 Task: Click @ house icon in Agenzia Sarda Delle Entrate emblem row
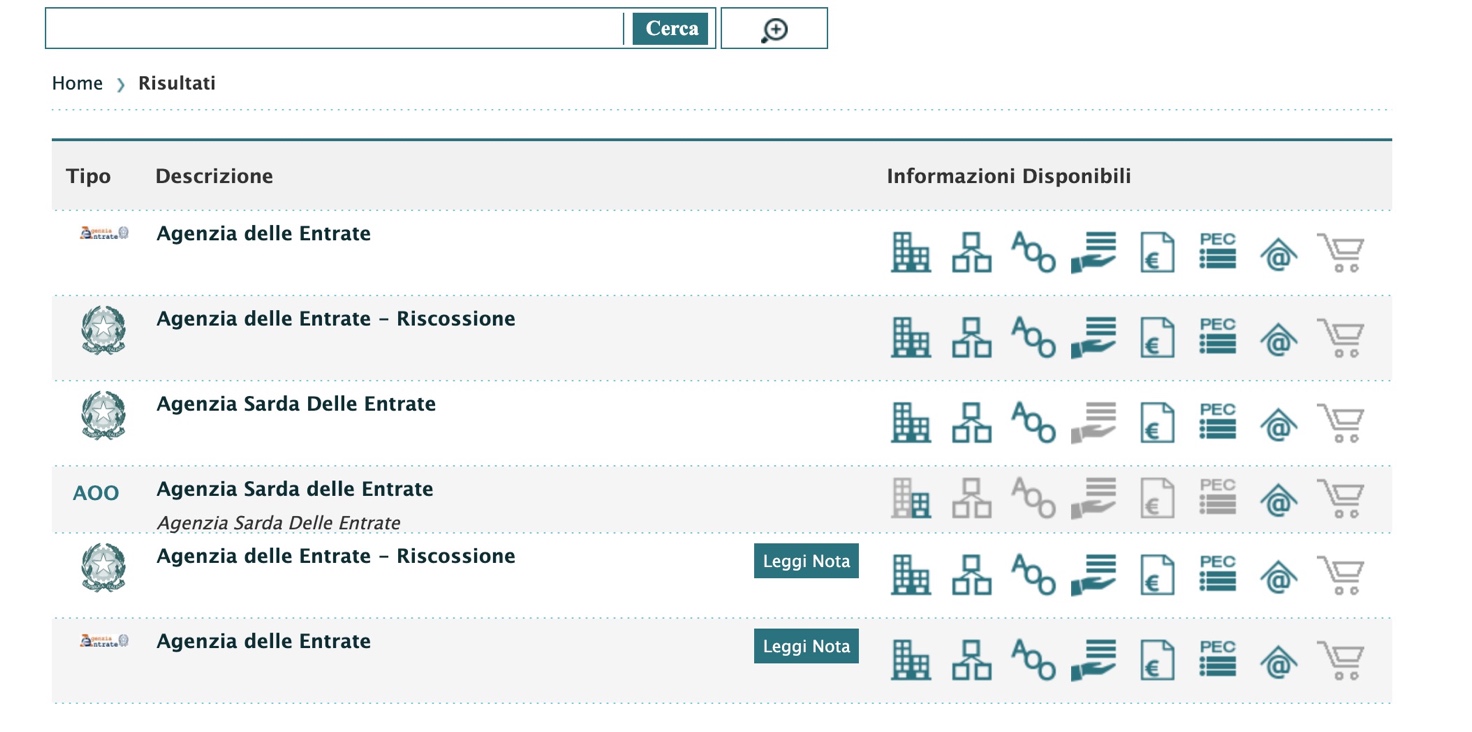(x=1279, y=423)
